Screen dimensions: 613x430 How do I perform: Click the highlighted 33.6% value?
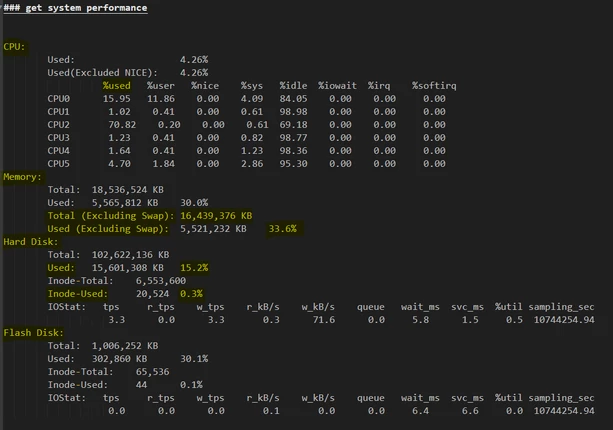[282, 229]
